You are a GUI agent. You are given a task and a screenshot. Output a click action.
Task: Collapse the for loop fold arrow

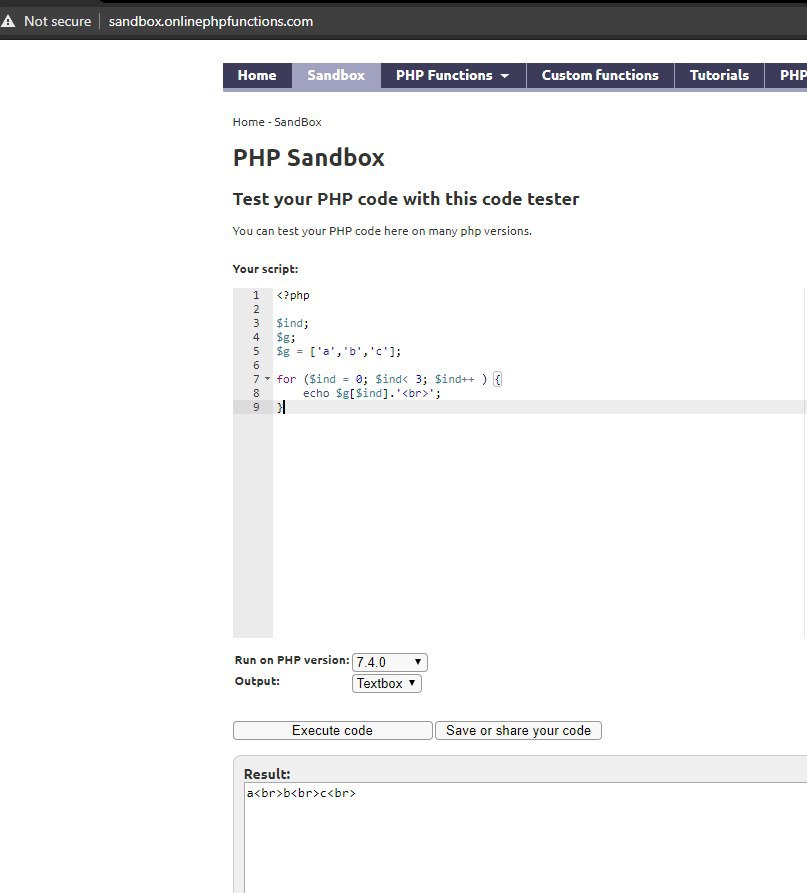click(268, 379)
